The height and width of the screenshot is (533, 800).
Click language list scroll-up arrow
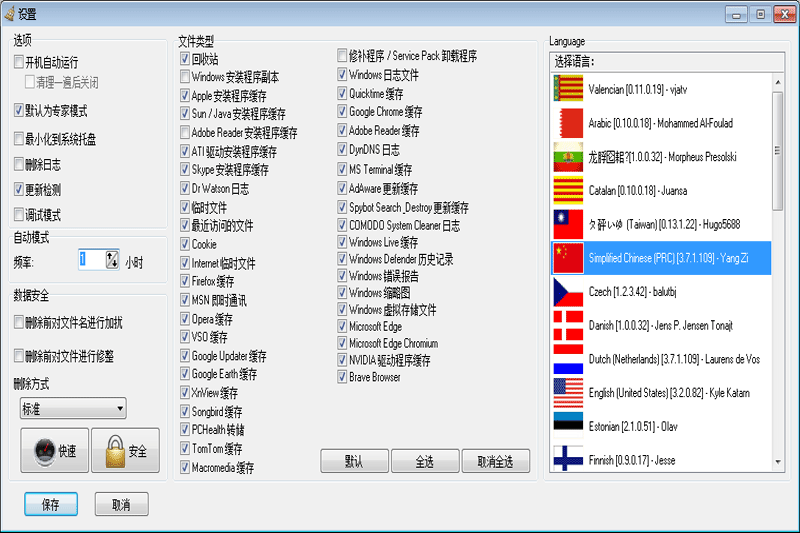tap(778, 82)
